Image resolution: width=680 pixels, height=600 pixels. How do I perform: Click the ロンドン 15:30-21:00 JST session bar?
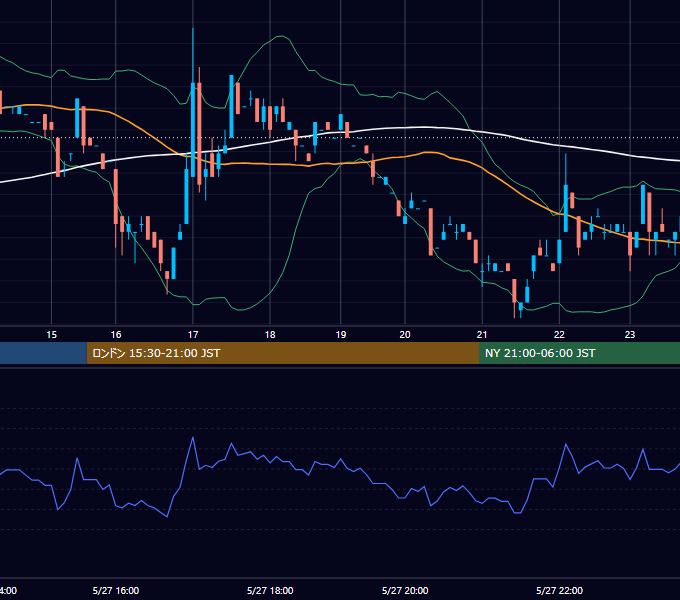(x=283, y=353)
